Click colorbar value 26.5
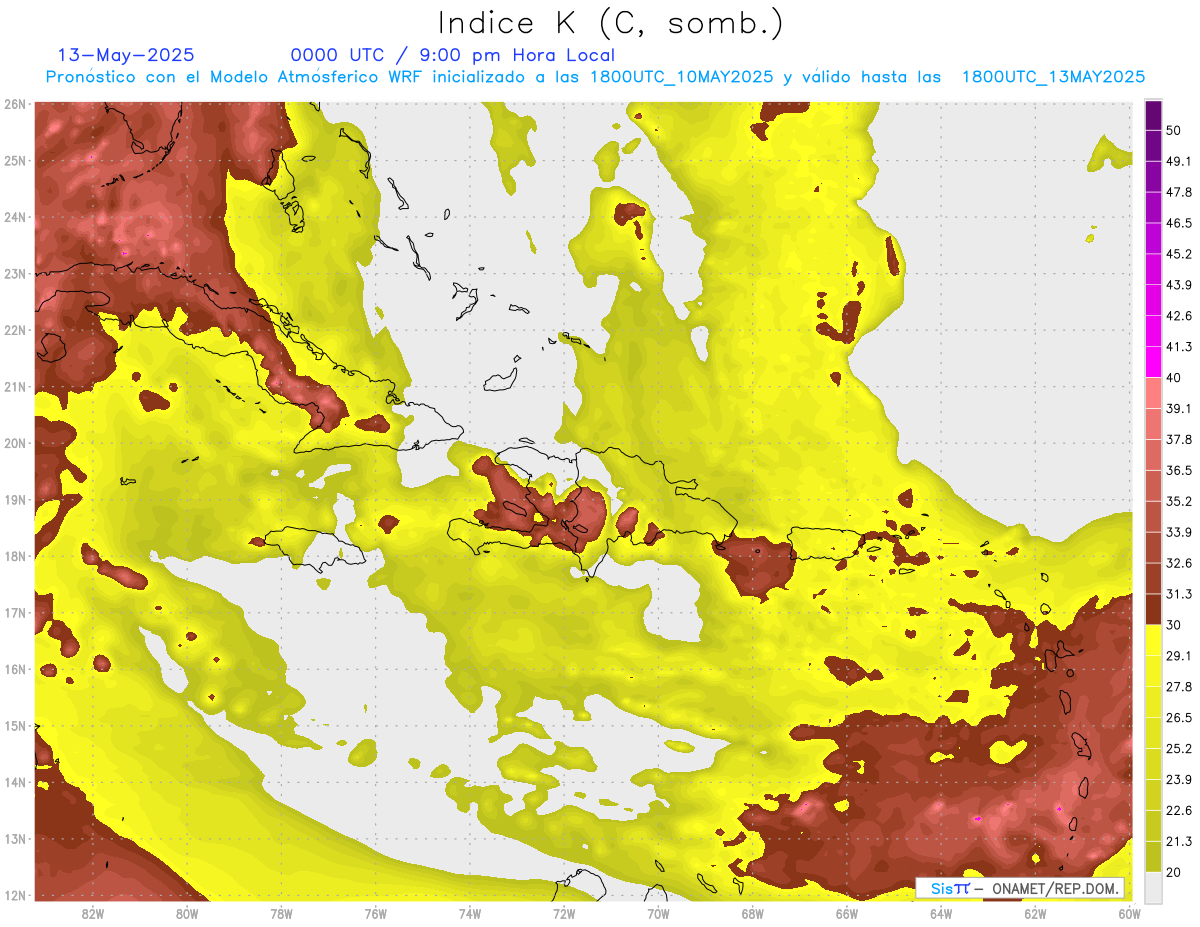The image size is (1200, 927). coord(1179,718)
